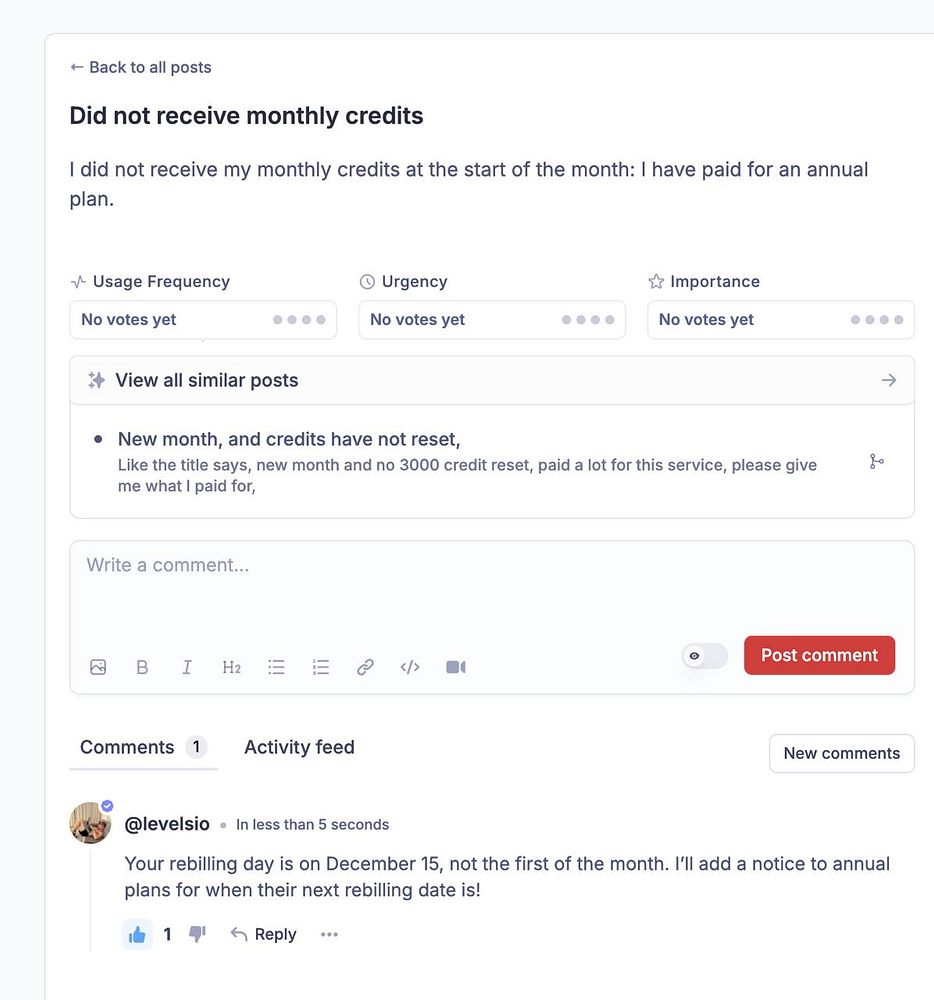Upvote the @levelsio comment
The height and width of the screenshot is (1000, 934).
(x=137, y=934)
